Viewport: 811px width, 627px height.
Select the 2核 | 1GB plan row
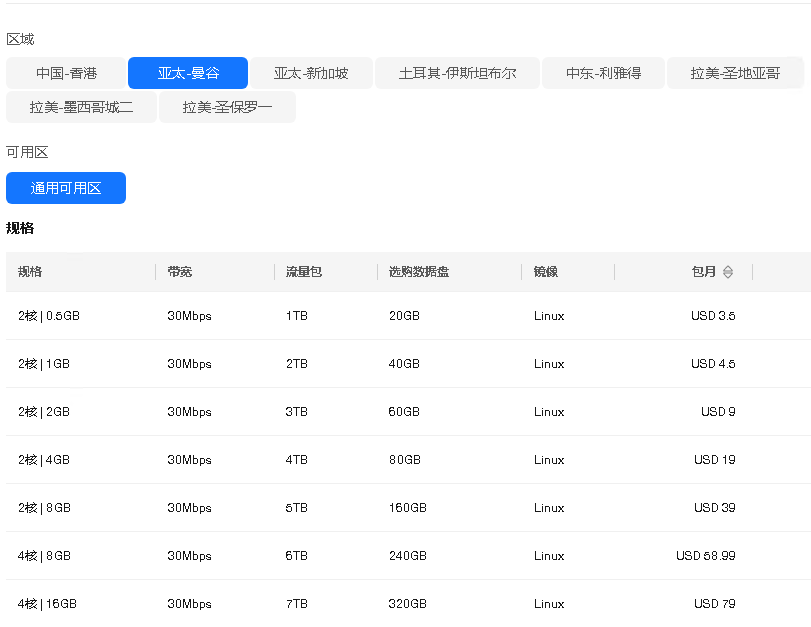pos(44,364)
